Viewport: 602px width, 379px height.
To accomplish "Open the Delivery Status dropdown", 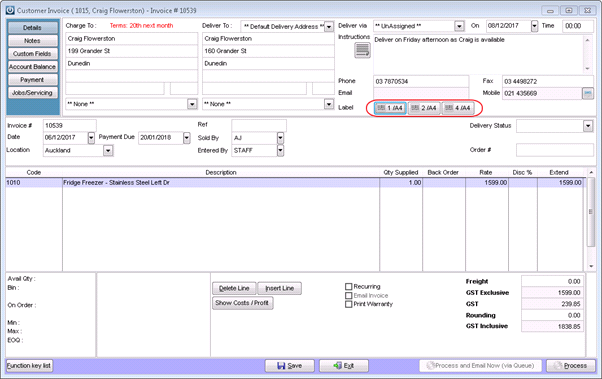I will coord(588,126).
